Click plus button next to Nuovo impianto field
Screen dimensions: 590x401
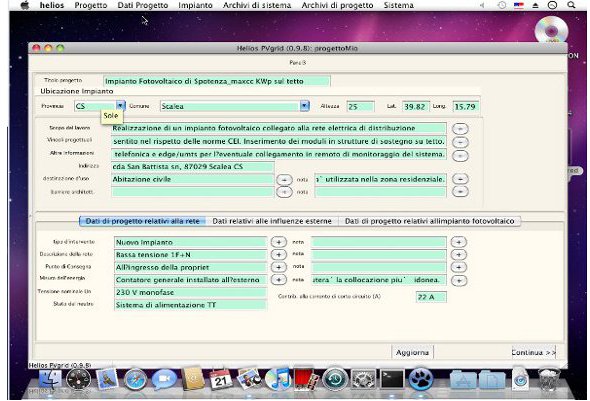click(278, 242)
